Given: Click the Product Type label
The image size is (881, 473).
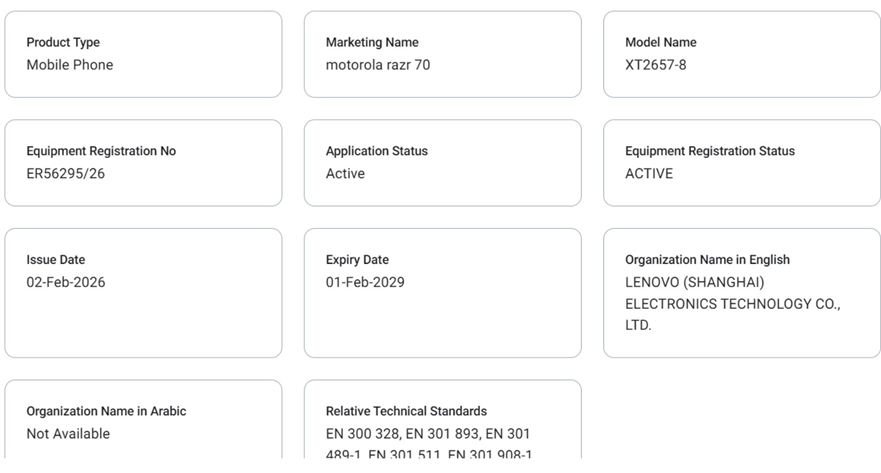Looking at the screenshot, I should pos(63,42).
